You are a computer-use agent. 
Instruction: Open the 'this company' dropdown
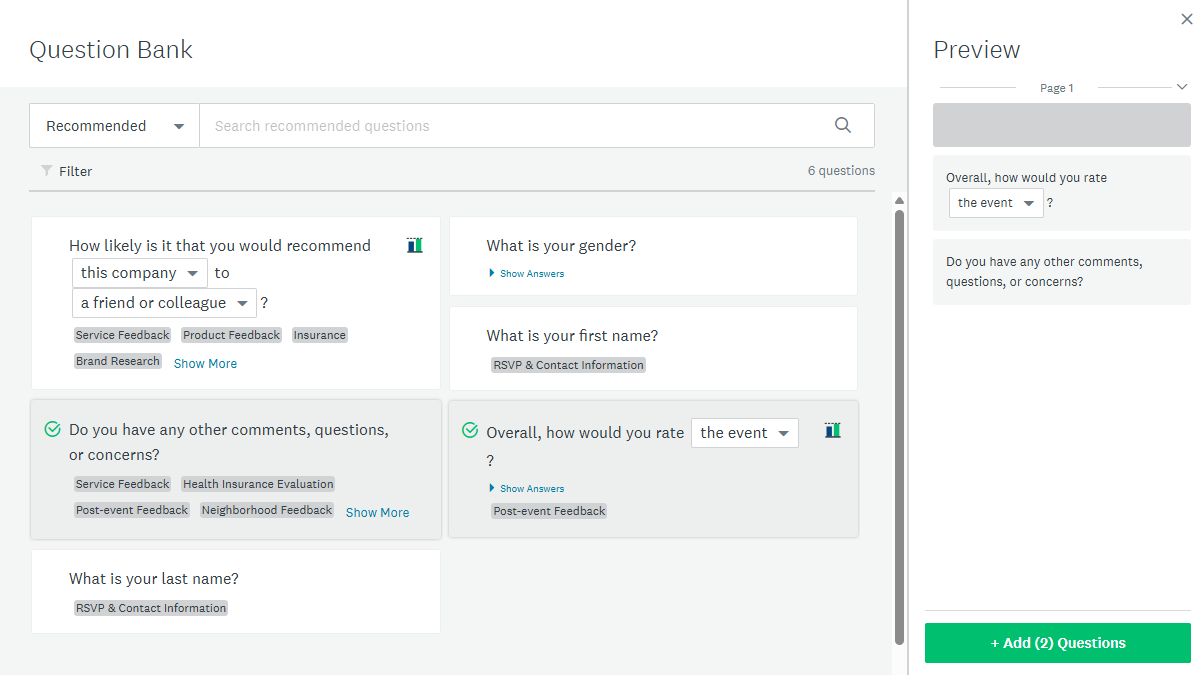tap(140, 273)
